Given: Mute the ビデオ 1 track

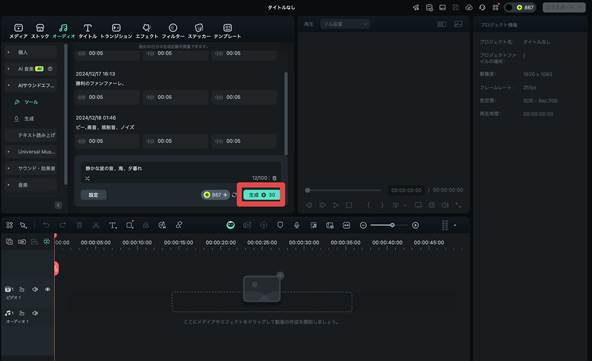Looking at the screenshot, I should click(35, 289).
